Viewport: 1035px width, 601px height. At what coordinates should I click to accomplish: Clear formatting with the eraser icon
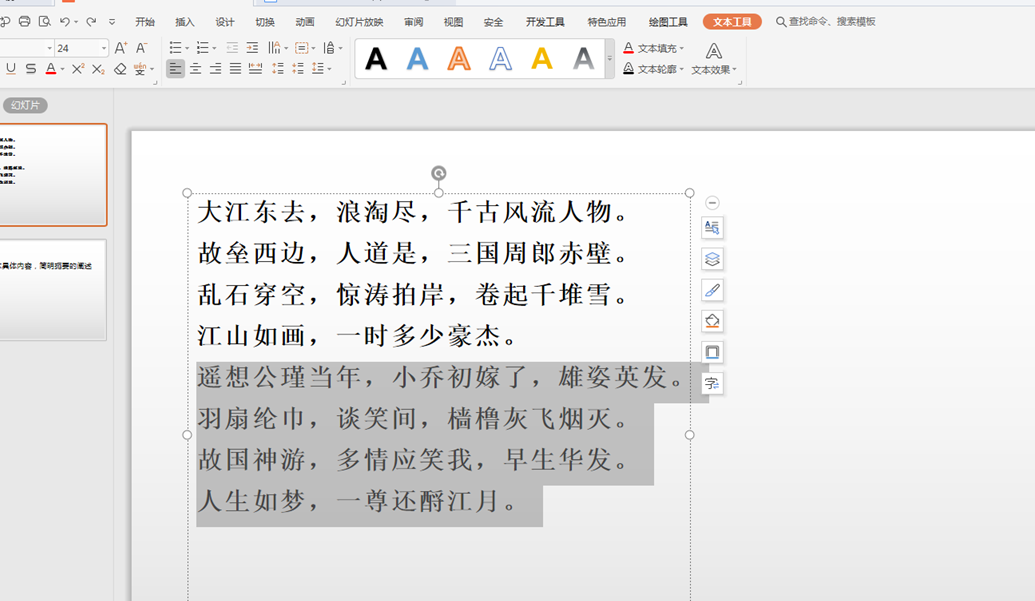point(120,69)
